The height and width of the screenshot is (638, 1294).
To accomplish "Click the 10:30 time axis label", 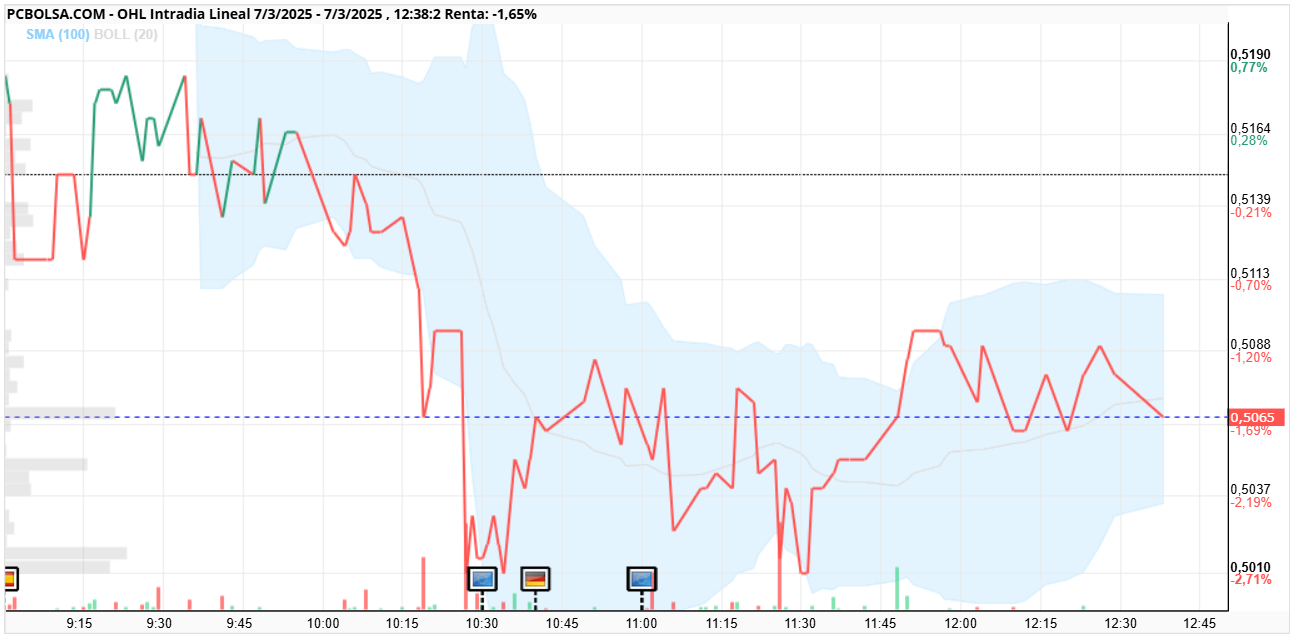I will pyautogui.click(x=482, y=623).
